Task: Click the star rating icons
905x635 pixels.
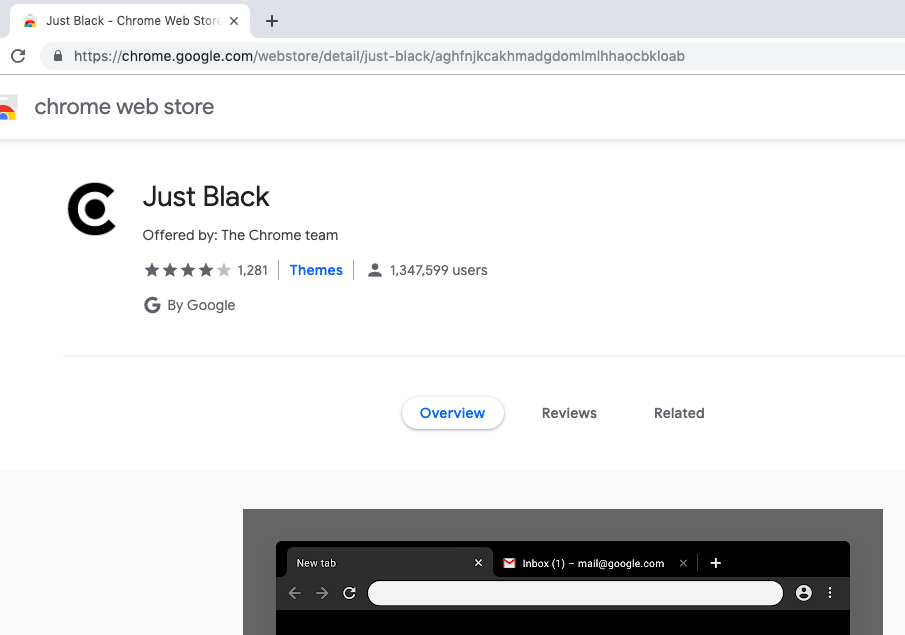Action: coord(187,270)
